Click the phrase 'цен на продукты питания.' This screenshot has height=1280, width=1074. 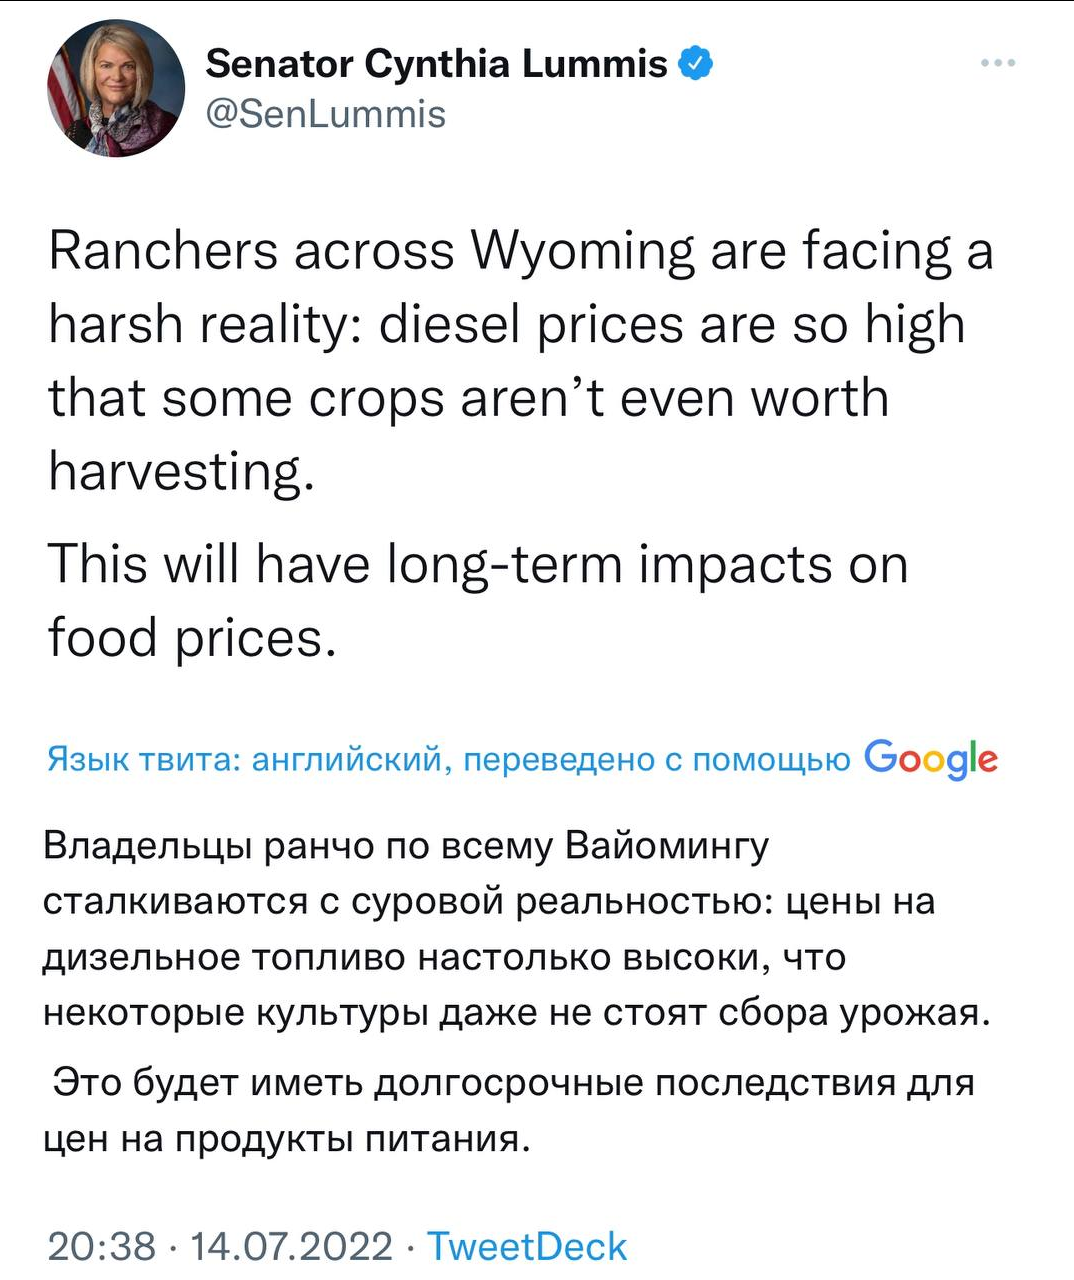[286, 1139]
